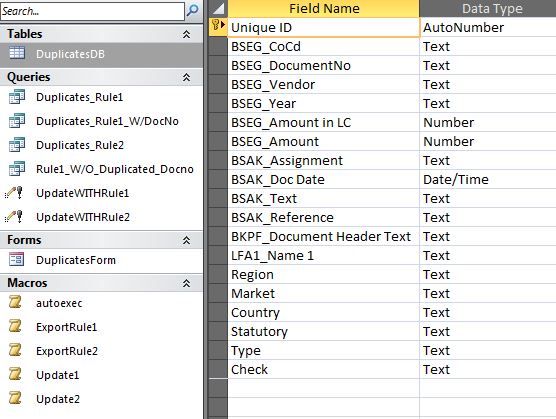Click the Data Type column header
Image resolution: width=556 pixels, height=419 pixels.
click(488, 9)
